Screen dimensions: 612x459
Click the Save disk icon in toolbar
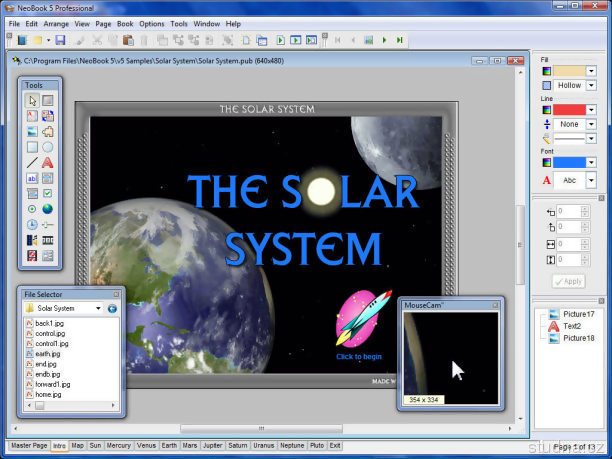[x=60, y=40]
